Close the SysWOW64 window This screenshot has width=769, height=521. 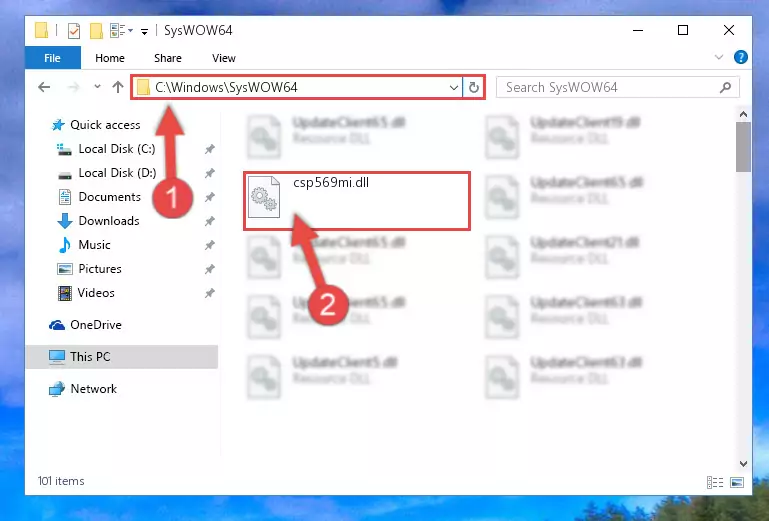729,30
